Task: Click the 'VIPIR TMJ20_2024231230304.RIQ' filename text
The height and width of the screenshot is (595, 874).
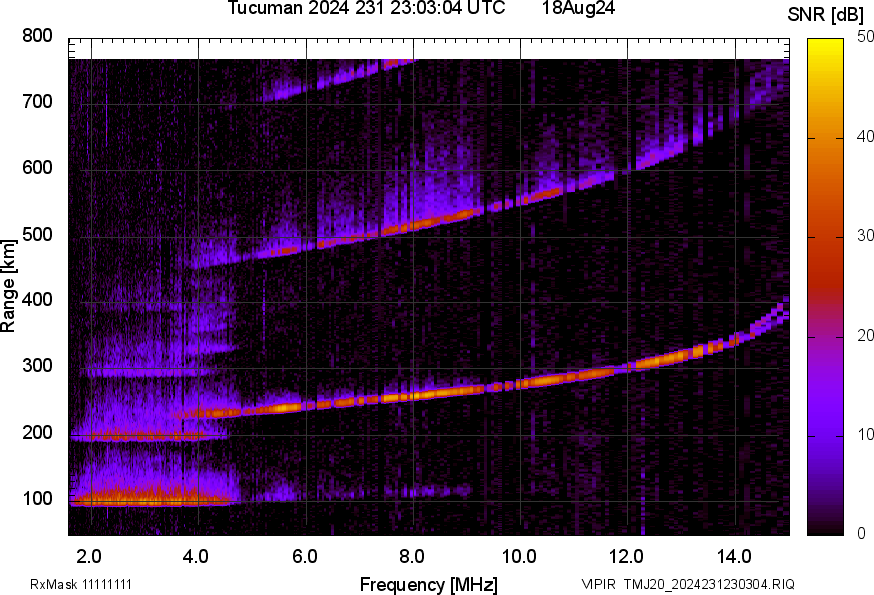Action: [688, 584]
